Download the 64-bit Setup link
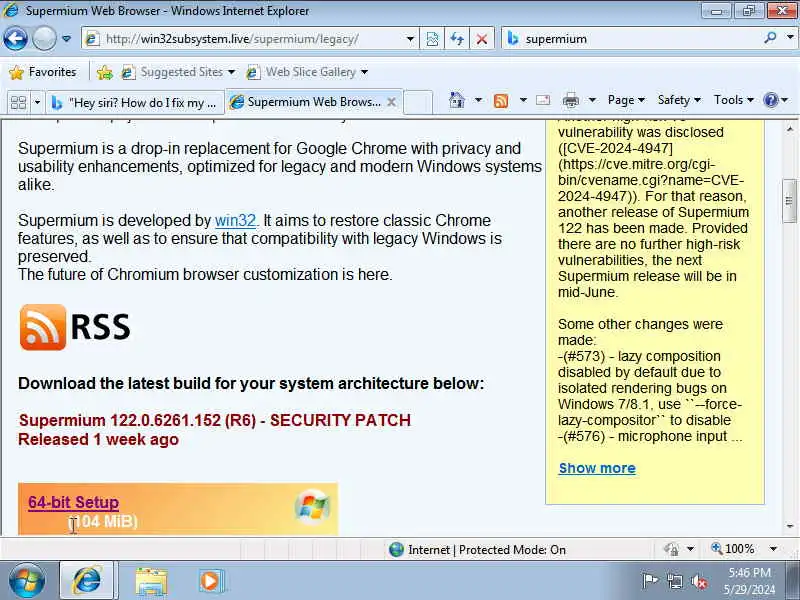This screenshot has height=600, width=800. point(73,502)
